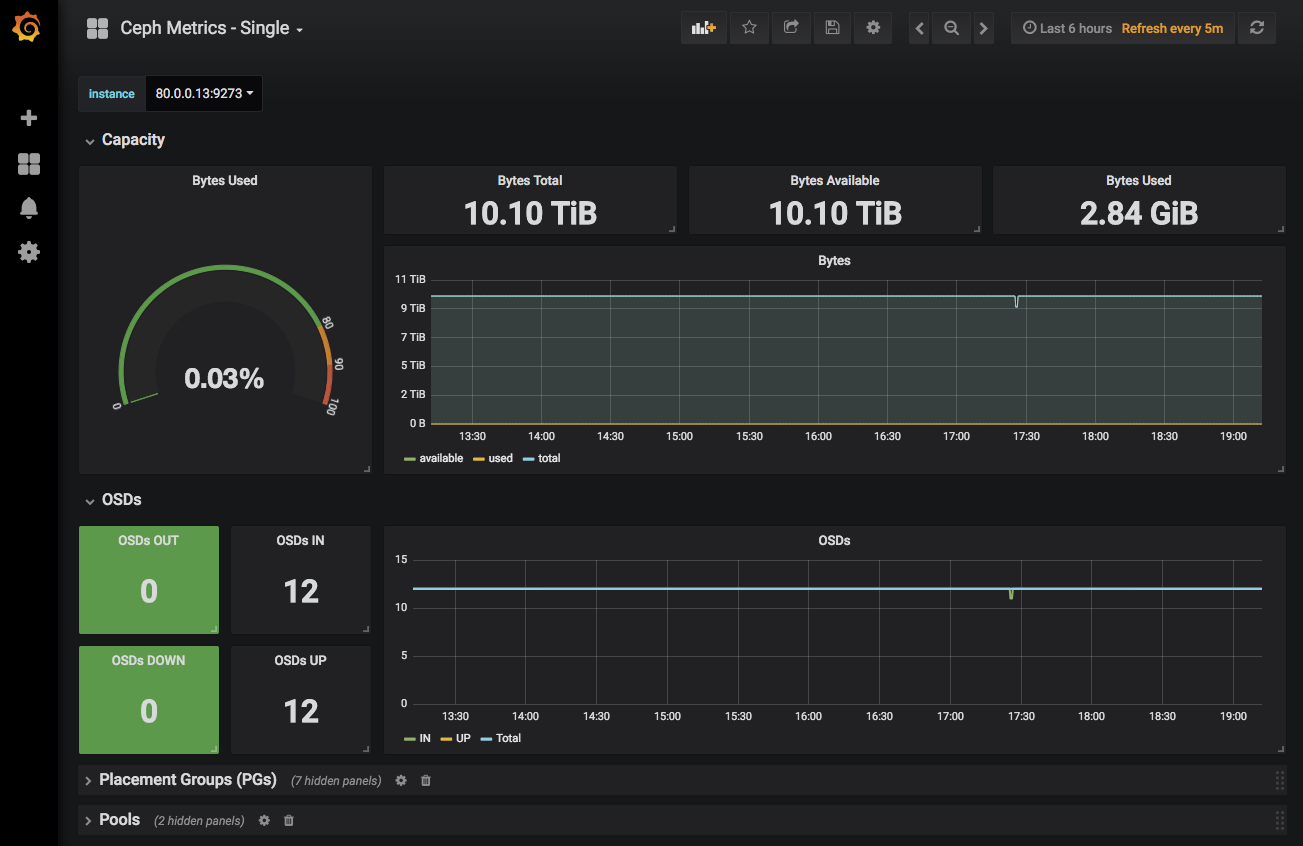Open the Configuration gear in sidebar

[x=29, y=252]
